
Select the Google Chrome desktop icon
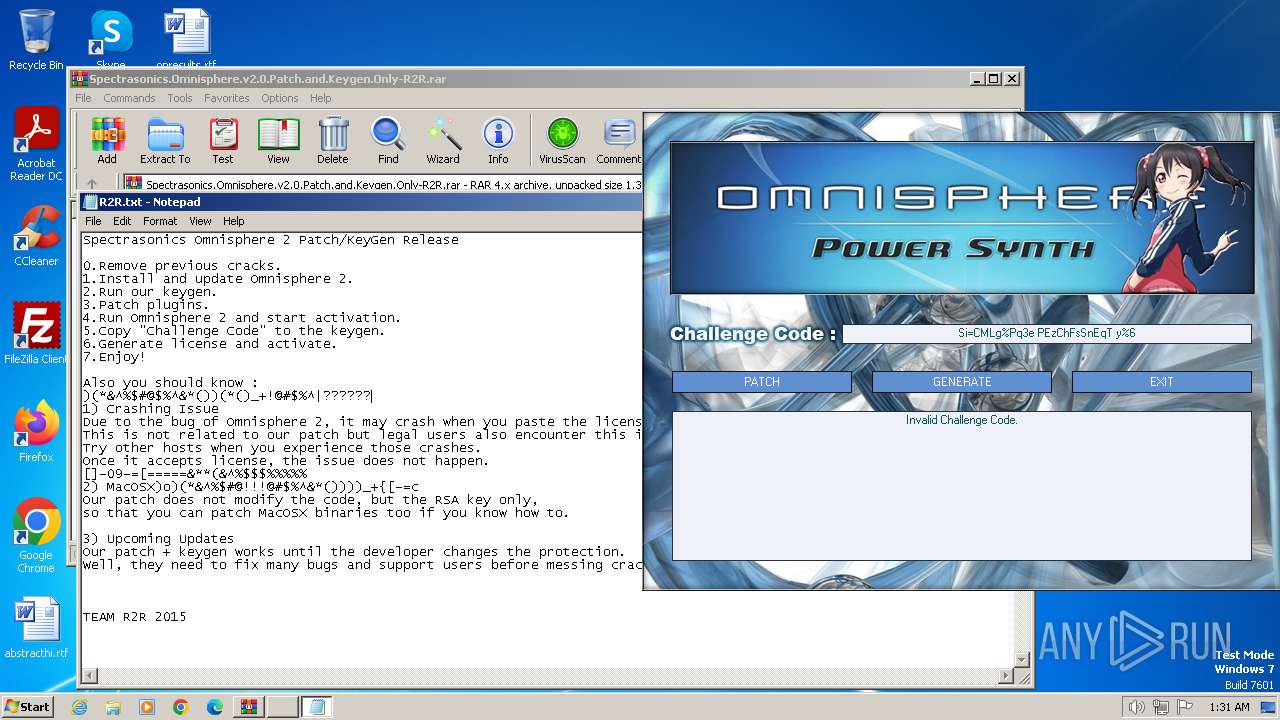36,536
